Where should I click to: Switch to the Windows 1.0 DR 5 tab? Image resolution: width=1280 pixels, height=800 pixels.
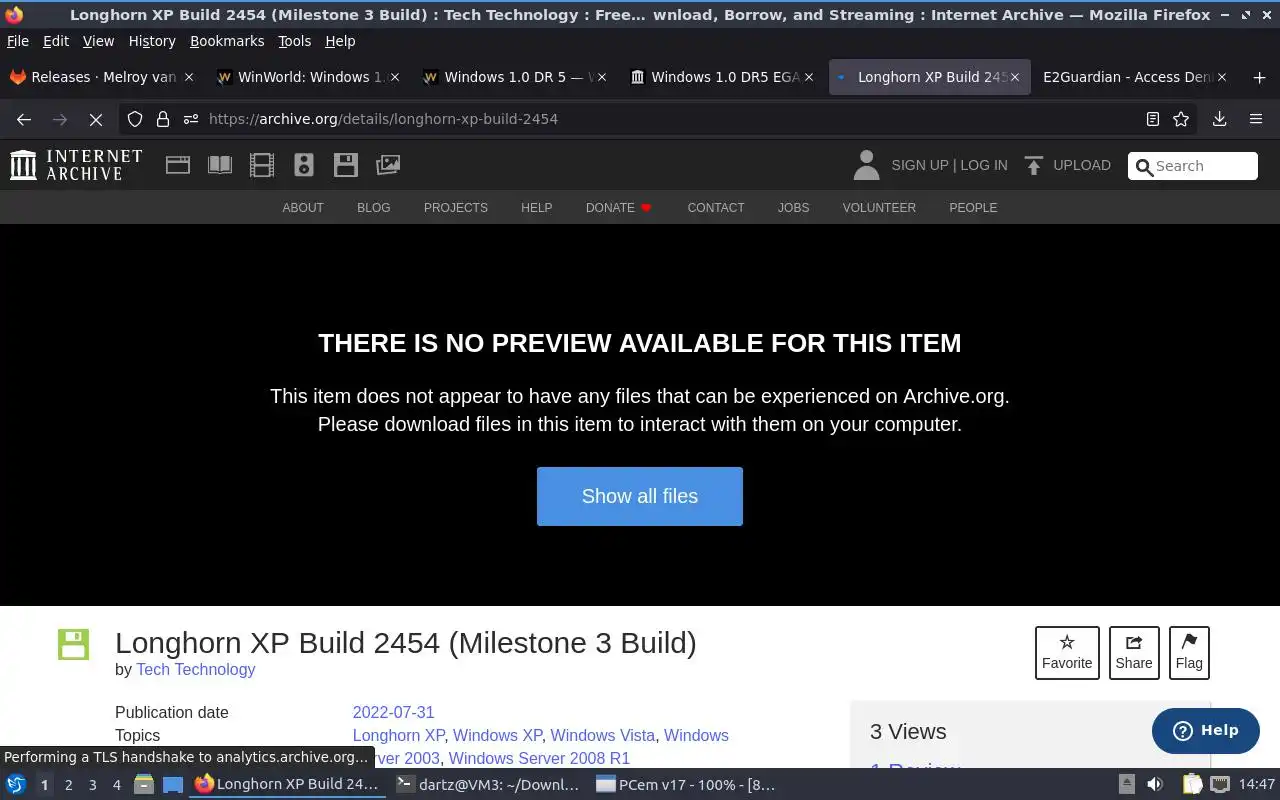515,77
